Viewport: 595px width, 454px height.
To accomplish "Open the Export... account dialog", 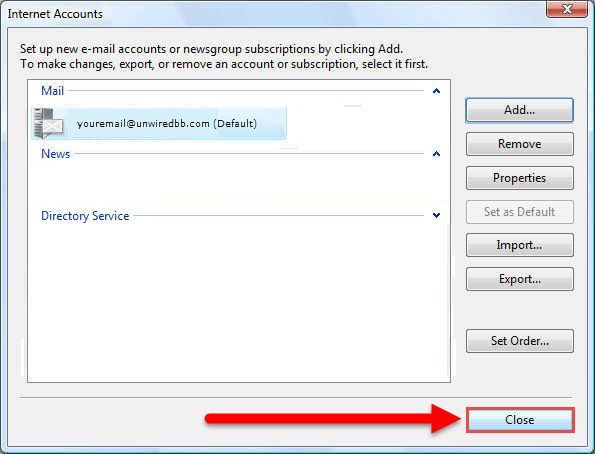I will click(519, 279).
